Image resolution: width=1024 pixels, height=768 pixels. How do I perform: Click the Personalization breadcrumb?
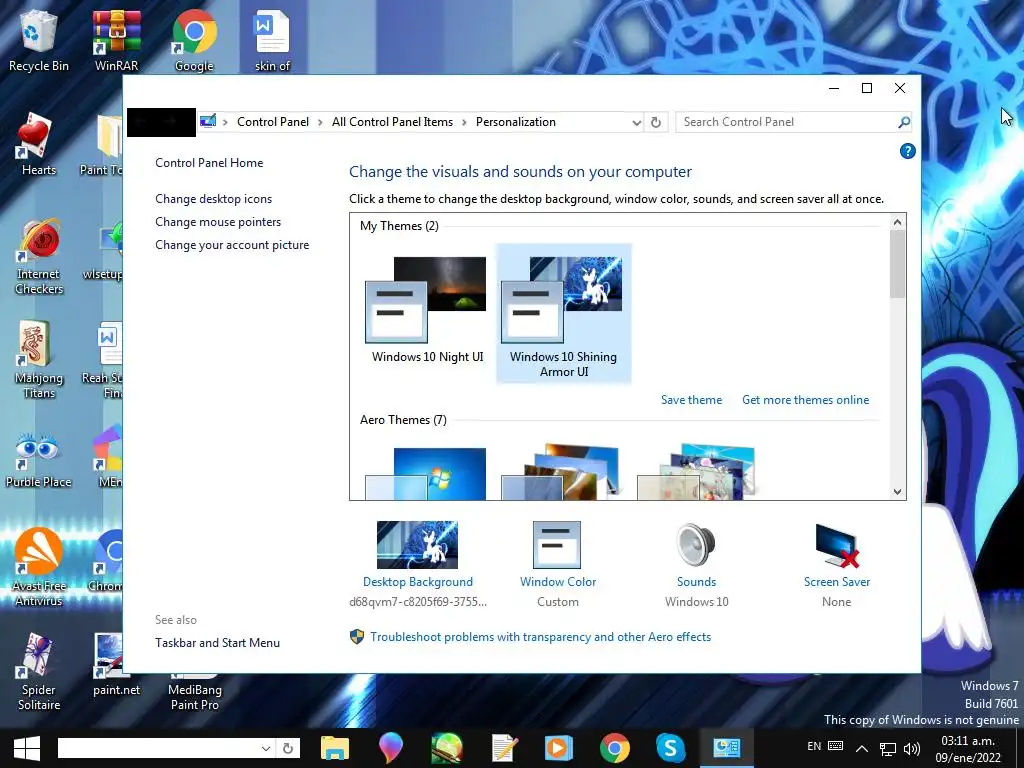[x=515, y=122]
